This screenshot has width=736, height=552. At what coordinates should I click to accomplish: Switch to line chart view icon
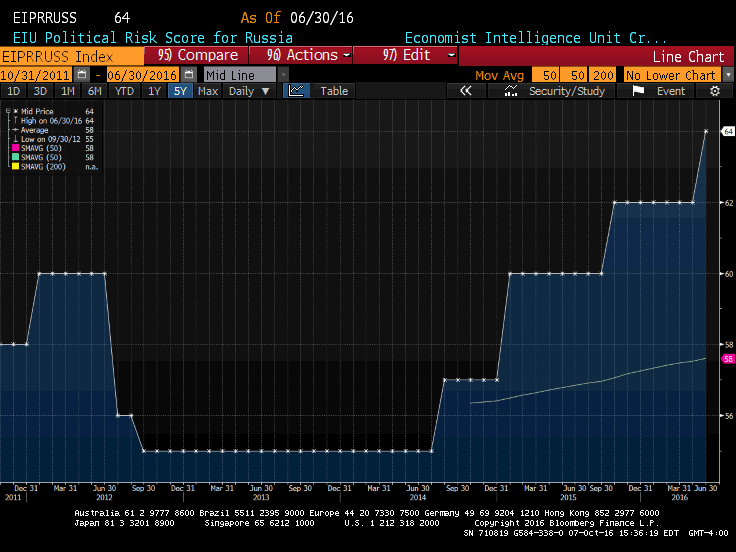[x=296, y=91]
